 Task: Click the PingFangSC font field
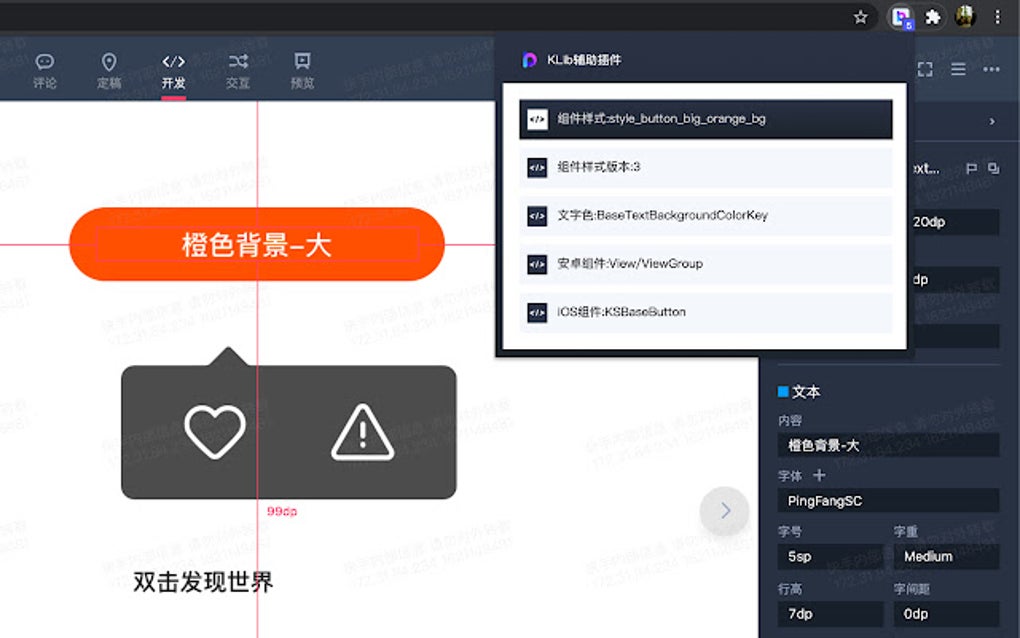click(889, 501)
